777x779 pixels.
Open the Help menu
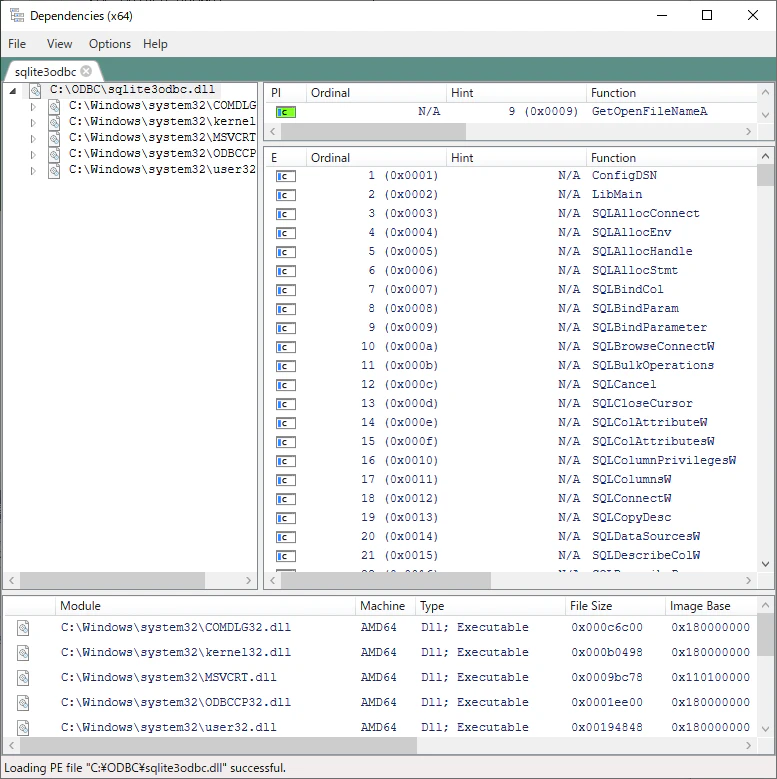[x=155, y=44]
